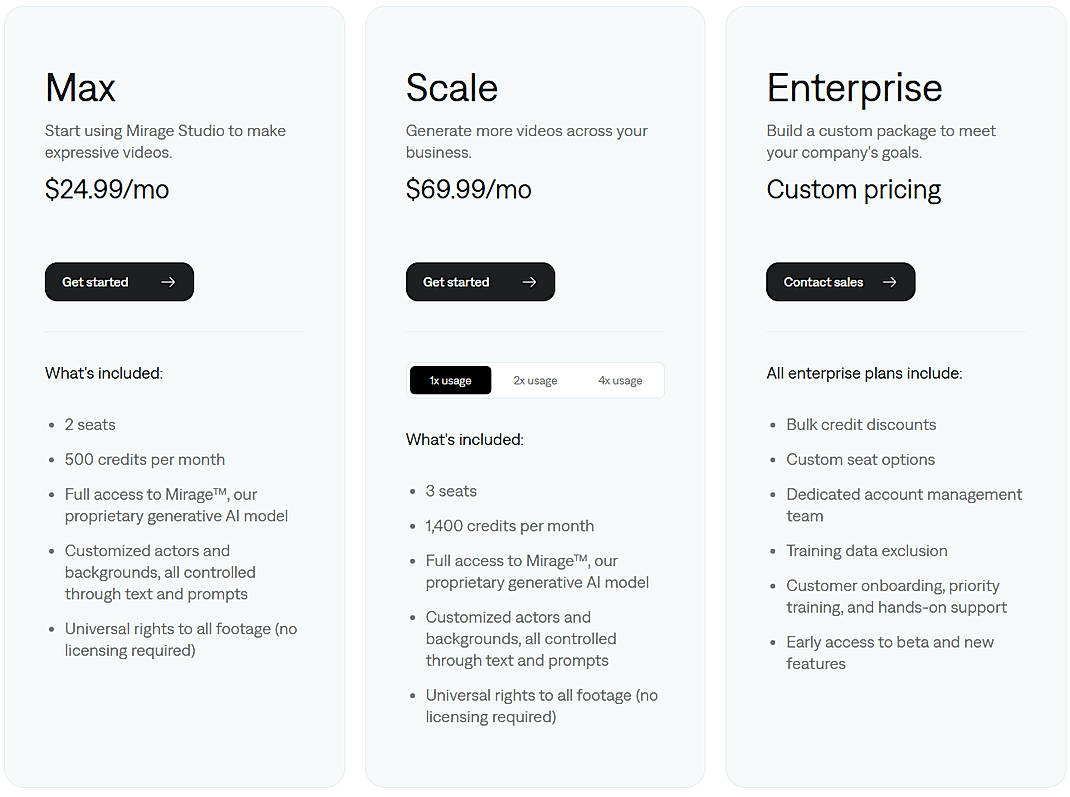Click the Custom pricing label
1070x797 pixels.
click(x=853, y=189)
